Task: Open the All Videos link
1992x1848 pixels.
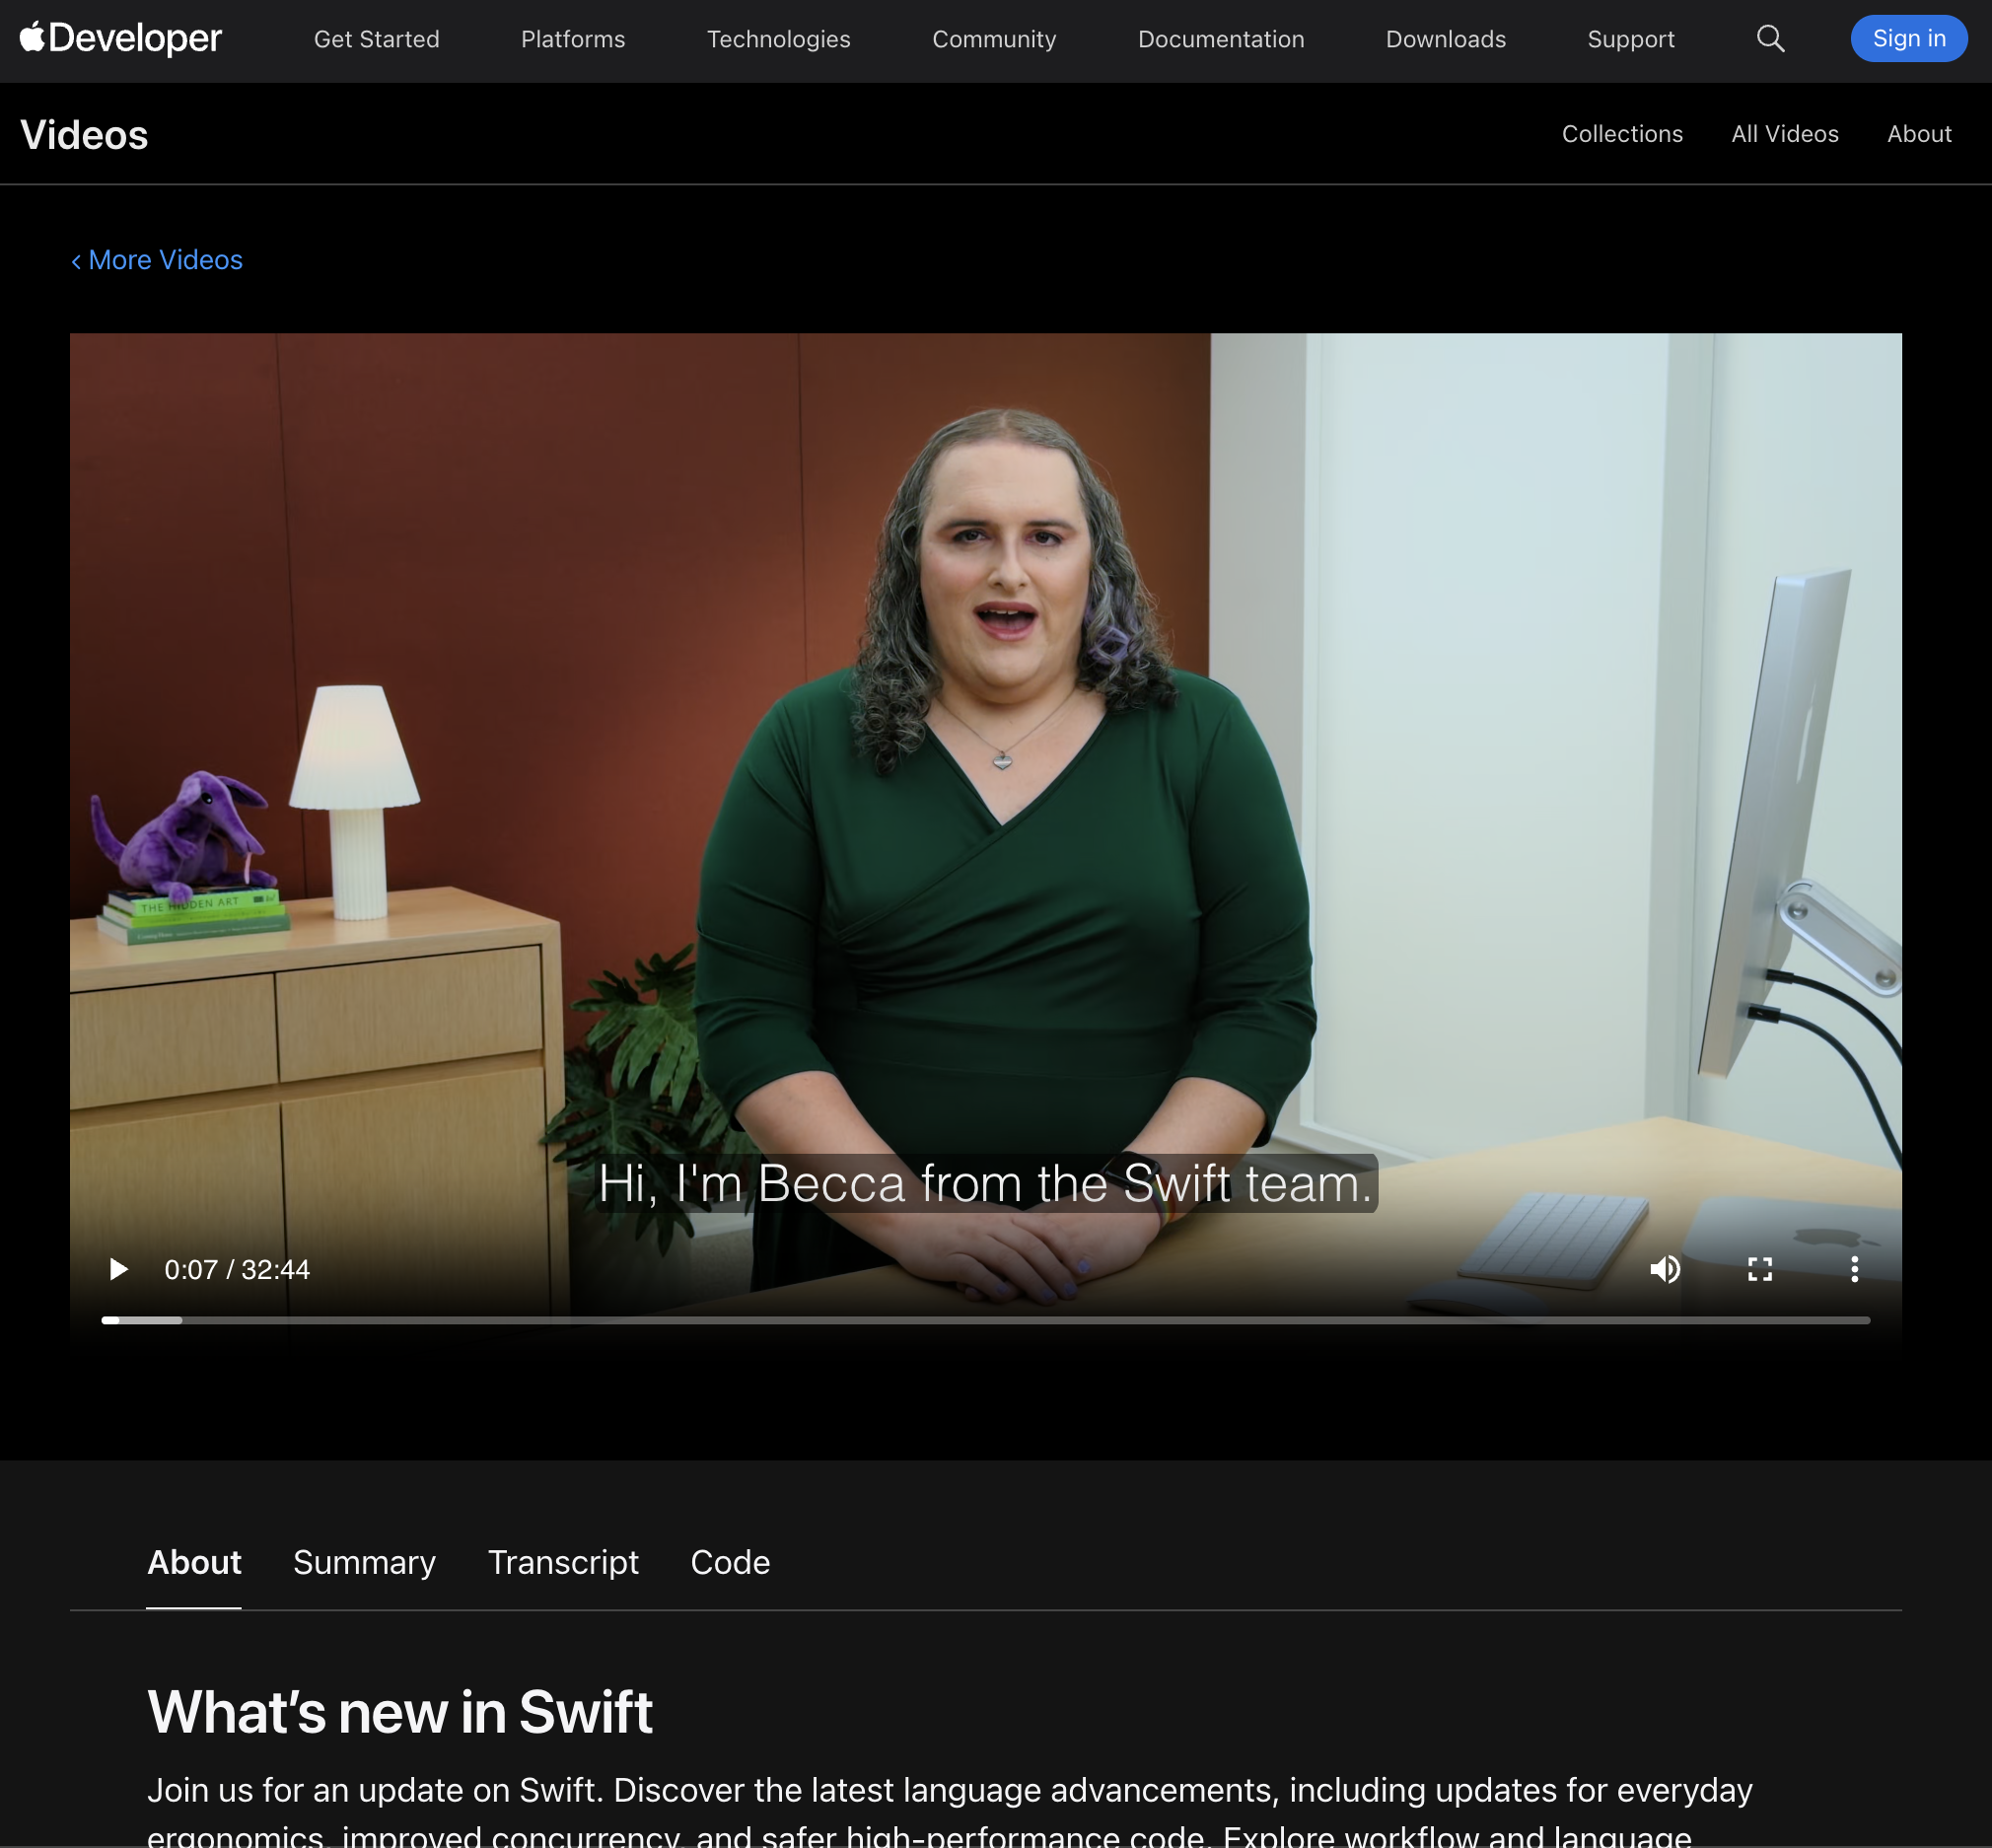Action: tap(1784, 134)
